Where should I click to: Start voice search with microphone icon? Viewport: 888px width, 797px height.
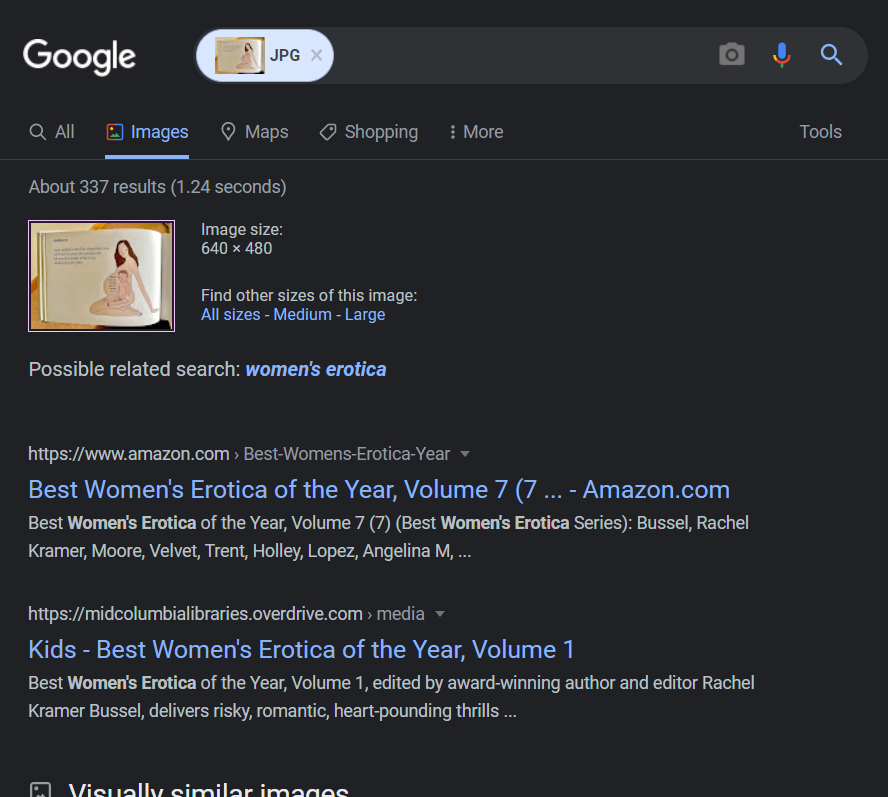782,55
